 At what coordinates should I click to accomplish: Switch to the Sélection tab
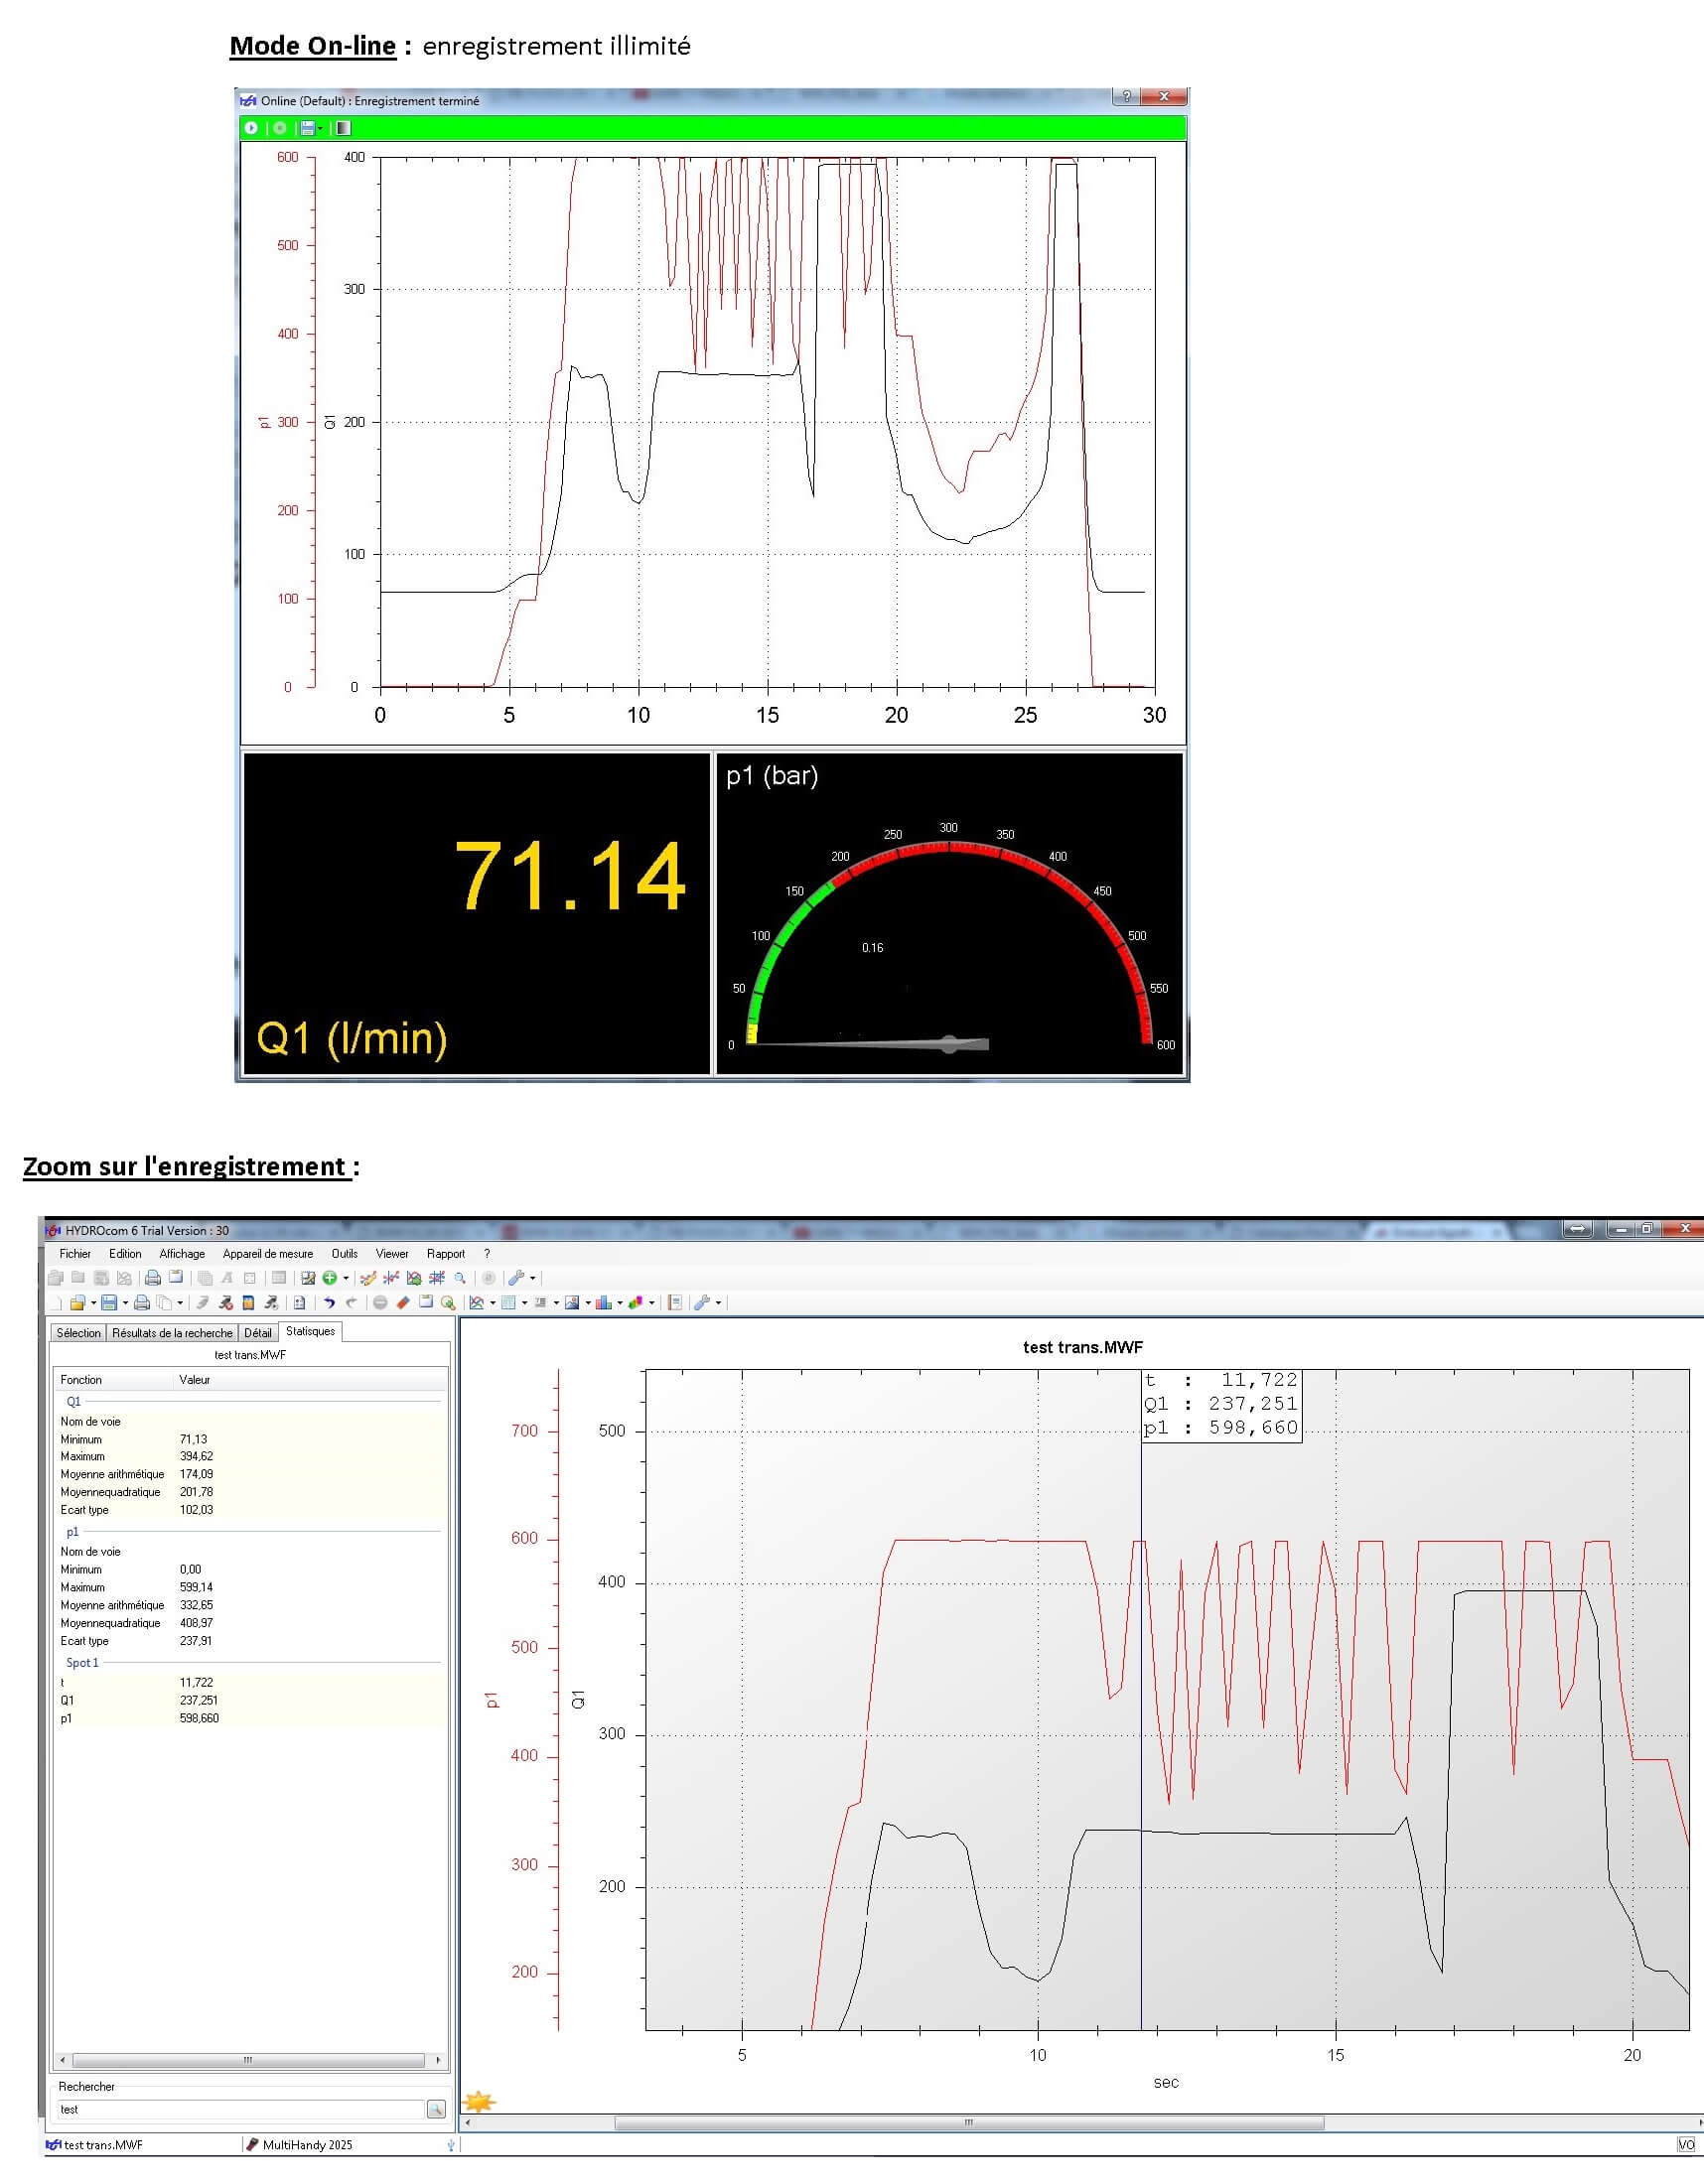tap(78, 1333)
